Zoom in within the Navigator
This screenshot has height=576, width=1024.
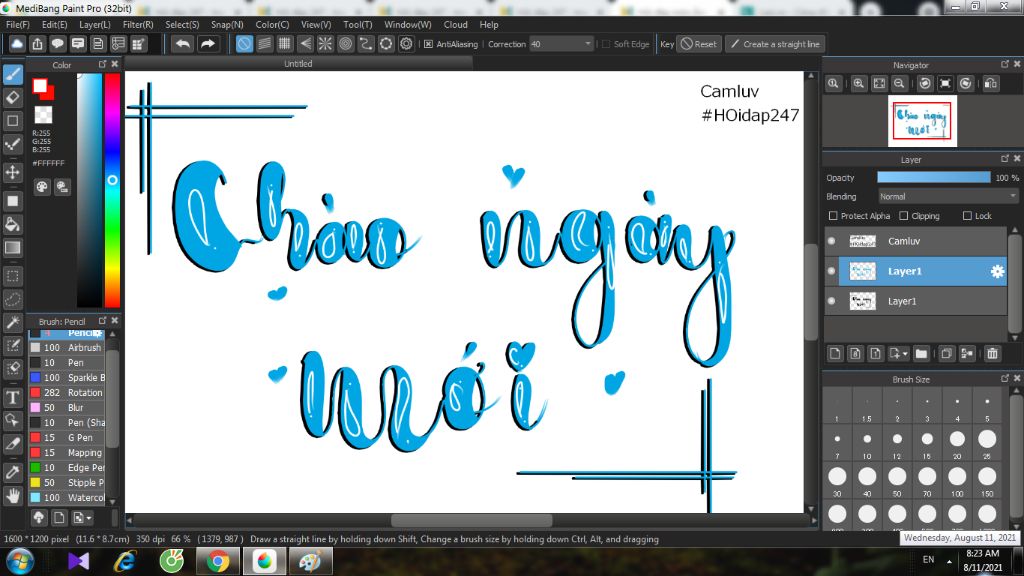click(859, 84)
